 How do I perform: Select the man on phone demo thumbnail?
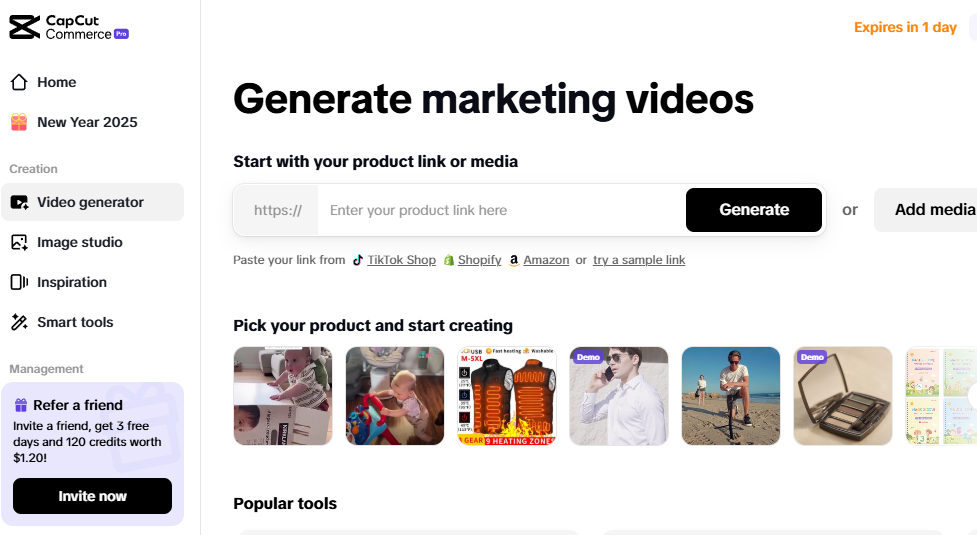(x=619, y=396)
